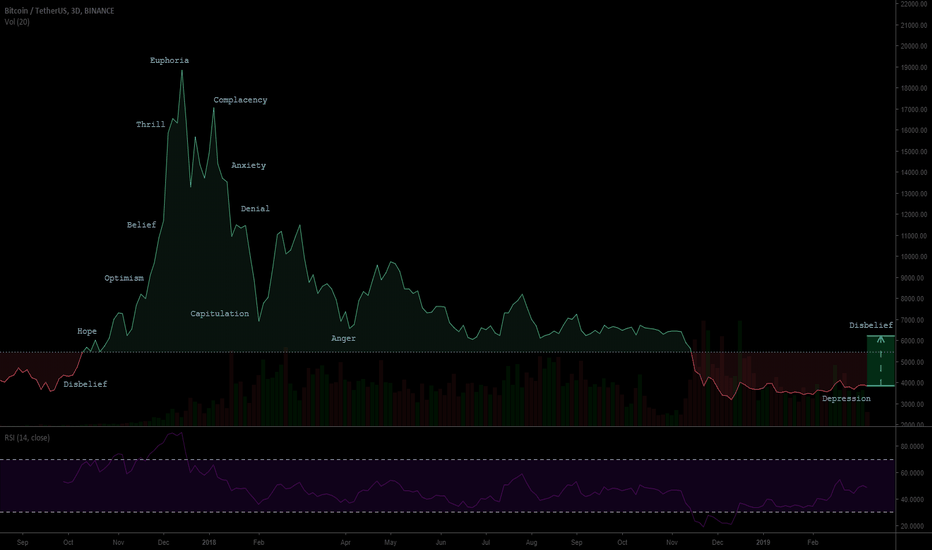This screenshot has height=550, width=932.
Task: Click the Bitcoin / TetherUS chart title
Action: pos(59,11)
